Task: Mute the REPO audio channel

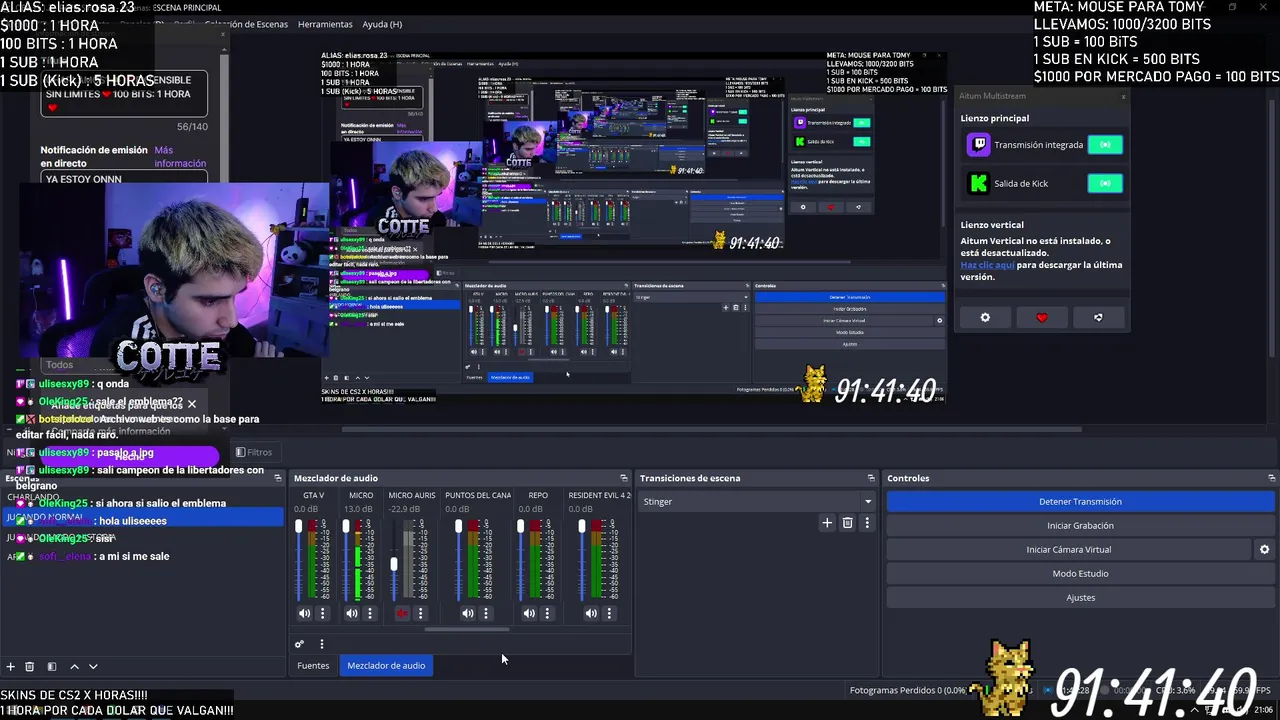Action: tap(529, 613)
